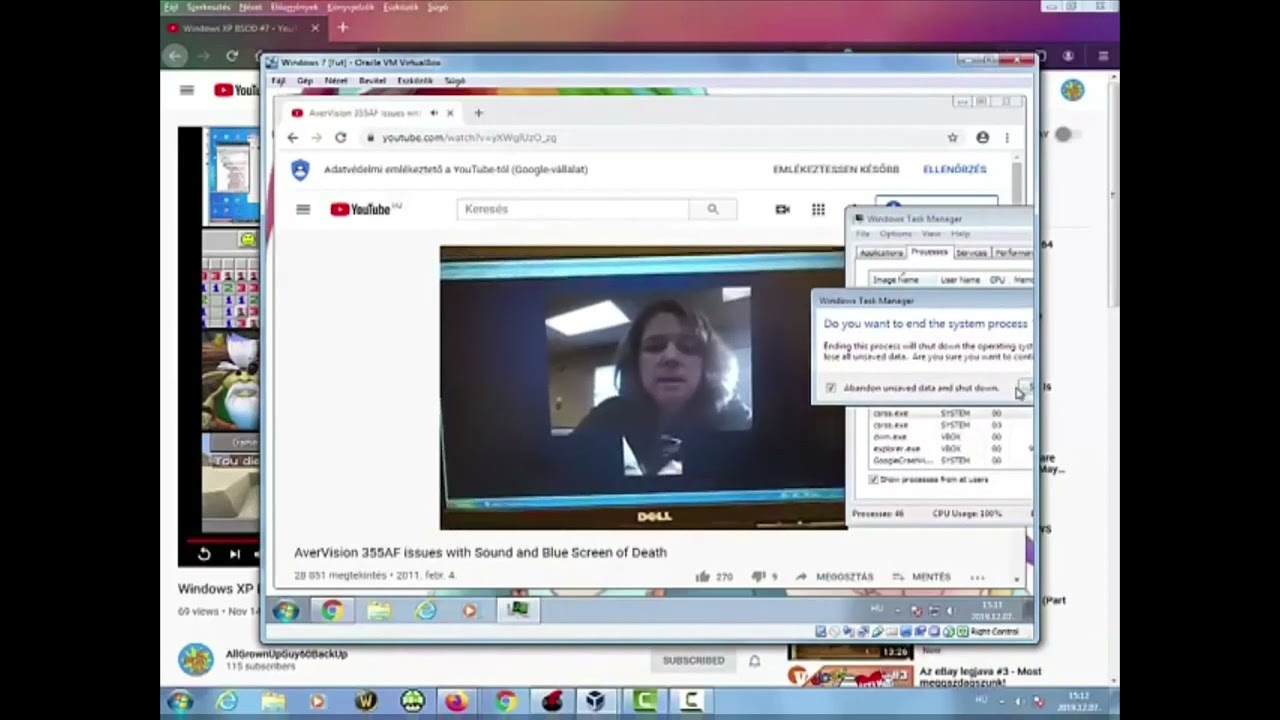Image resolution: width=1280 pixels, height=720 pixels.
Task: Open the Options menu in Task Manager
Action: pos(896,234)
